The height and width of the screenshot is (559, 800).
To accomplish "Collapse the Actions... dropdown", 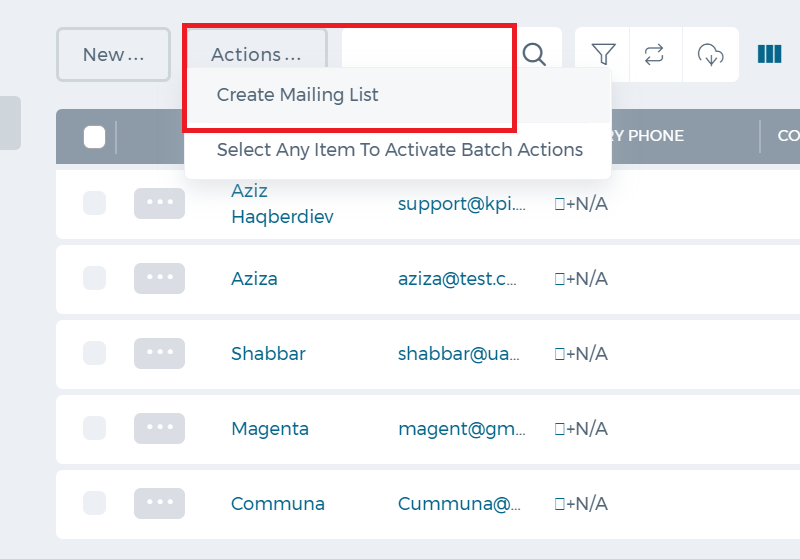I will 256,55.
